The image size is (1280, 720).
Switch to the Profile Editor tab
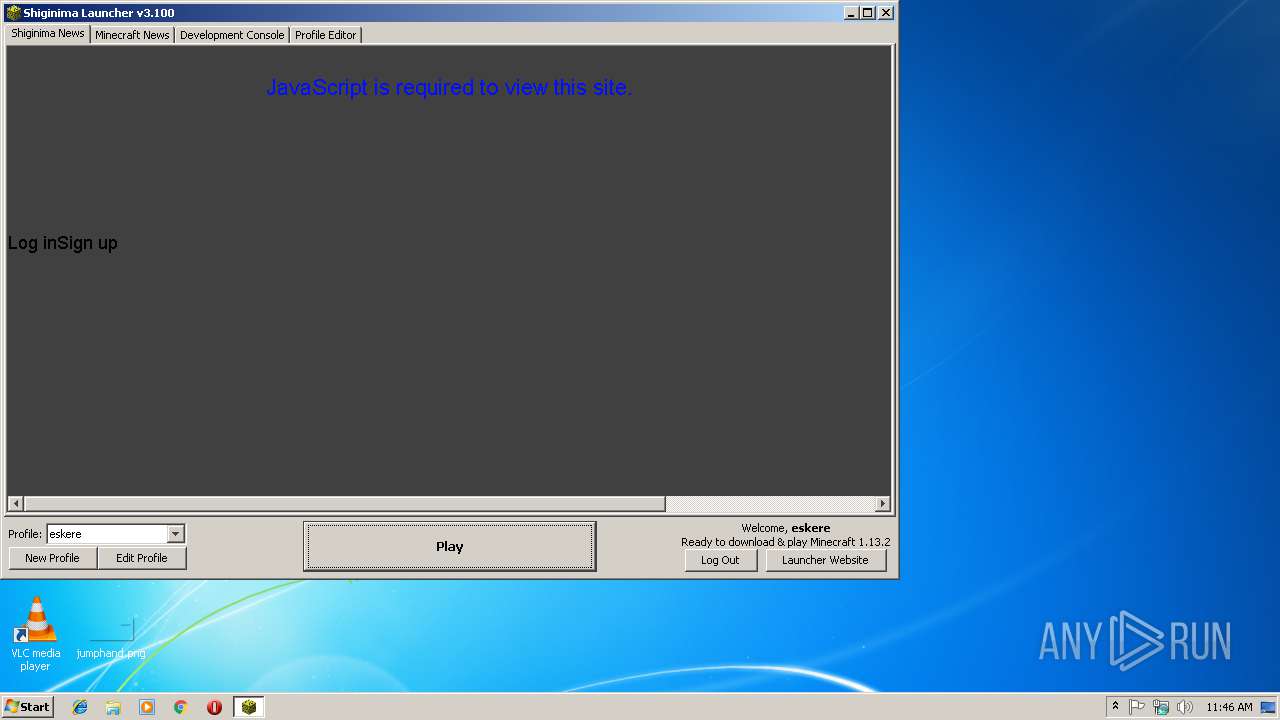click(326, 35)
